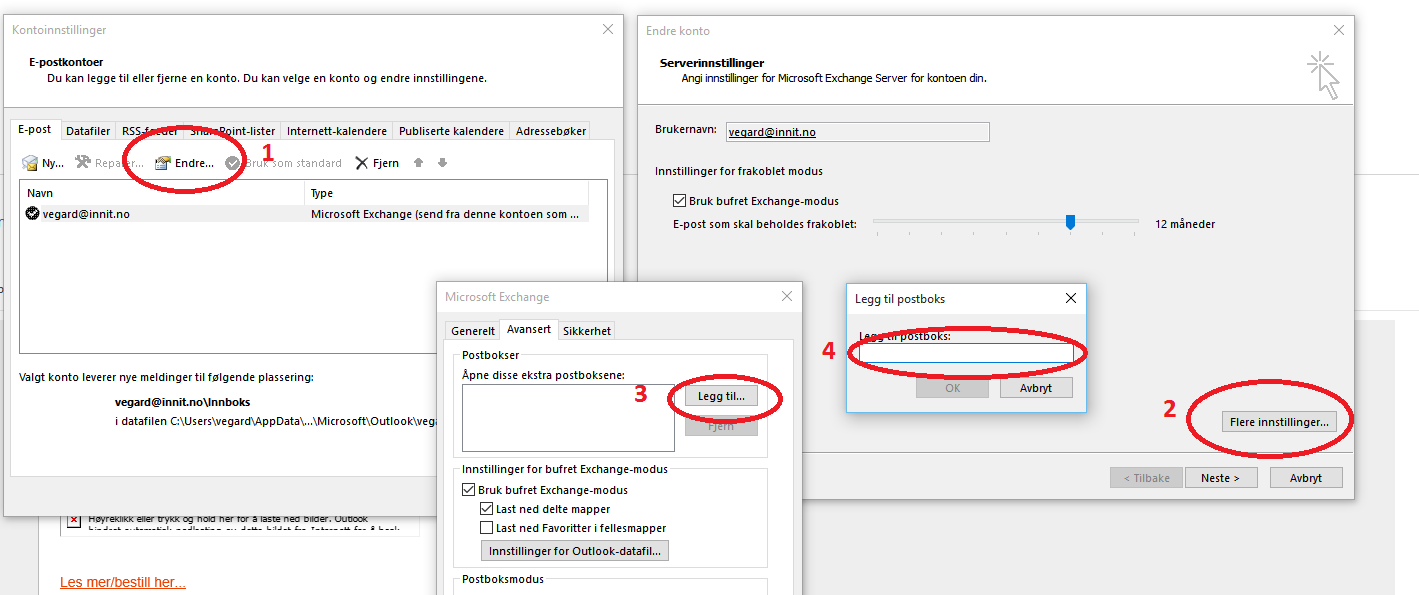This screenshot has width=1419, height=595.
Task: Click the disabled < Tilbake button
Action: coord(1146,478)
